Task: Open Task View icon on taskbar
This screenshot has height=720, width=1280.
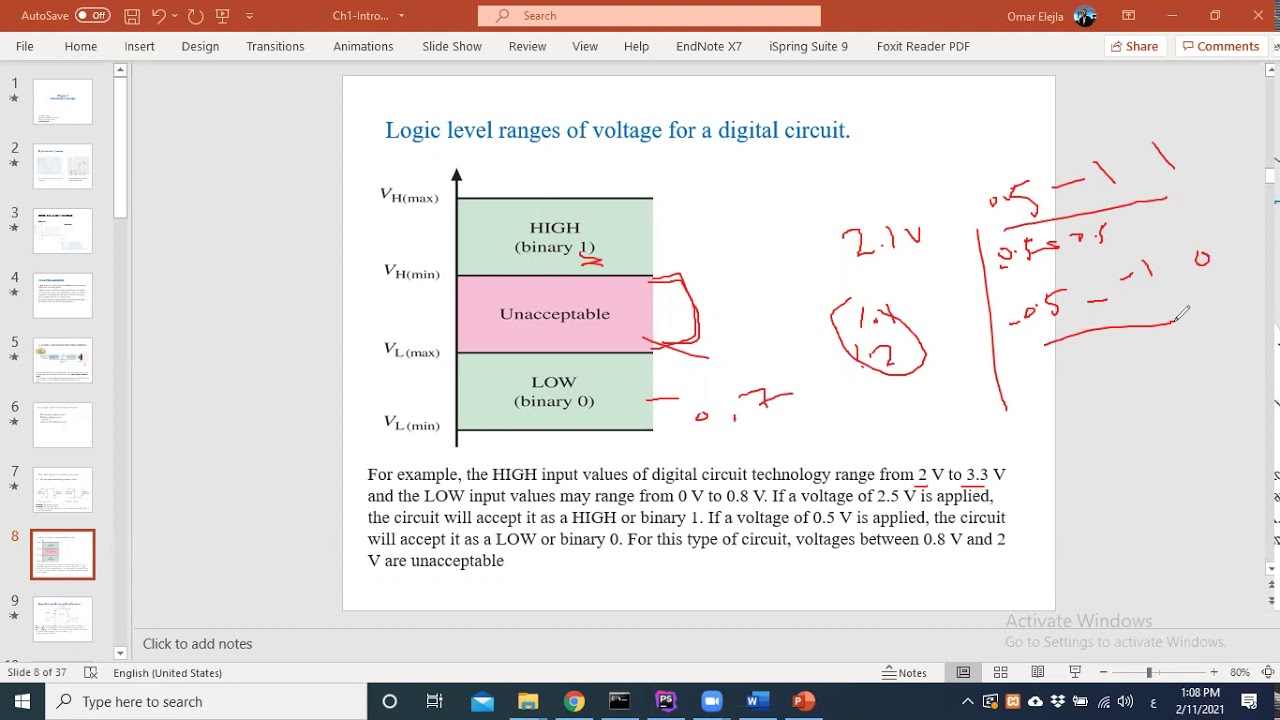Action: pyautogui.click(x=435, y=702)
